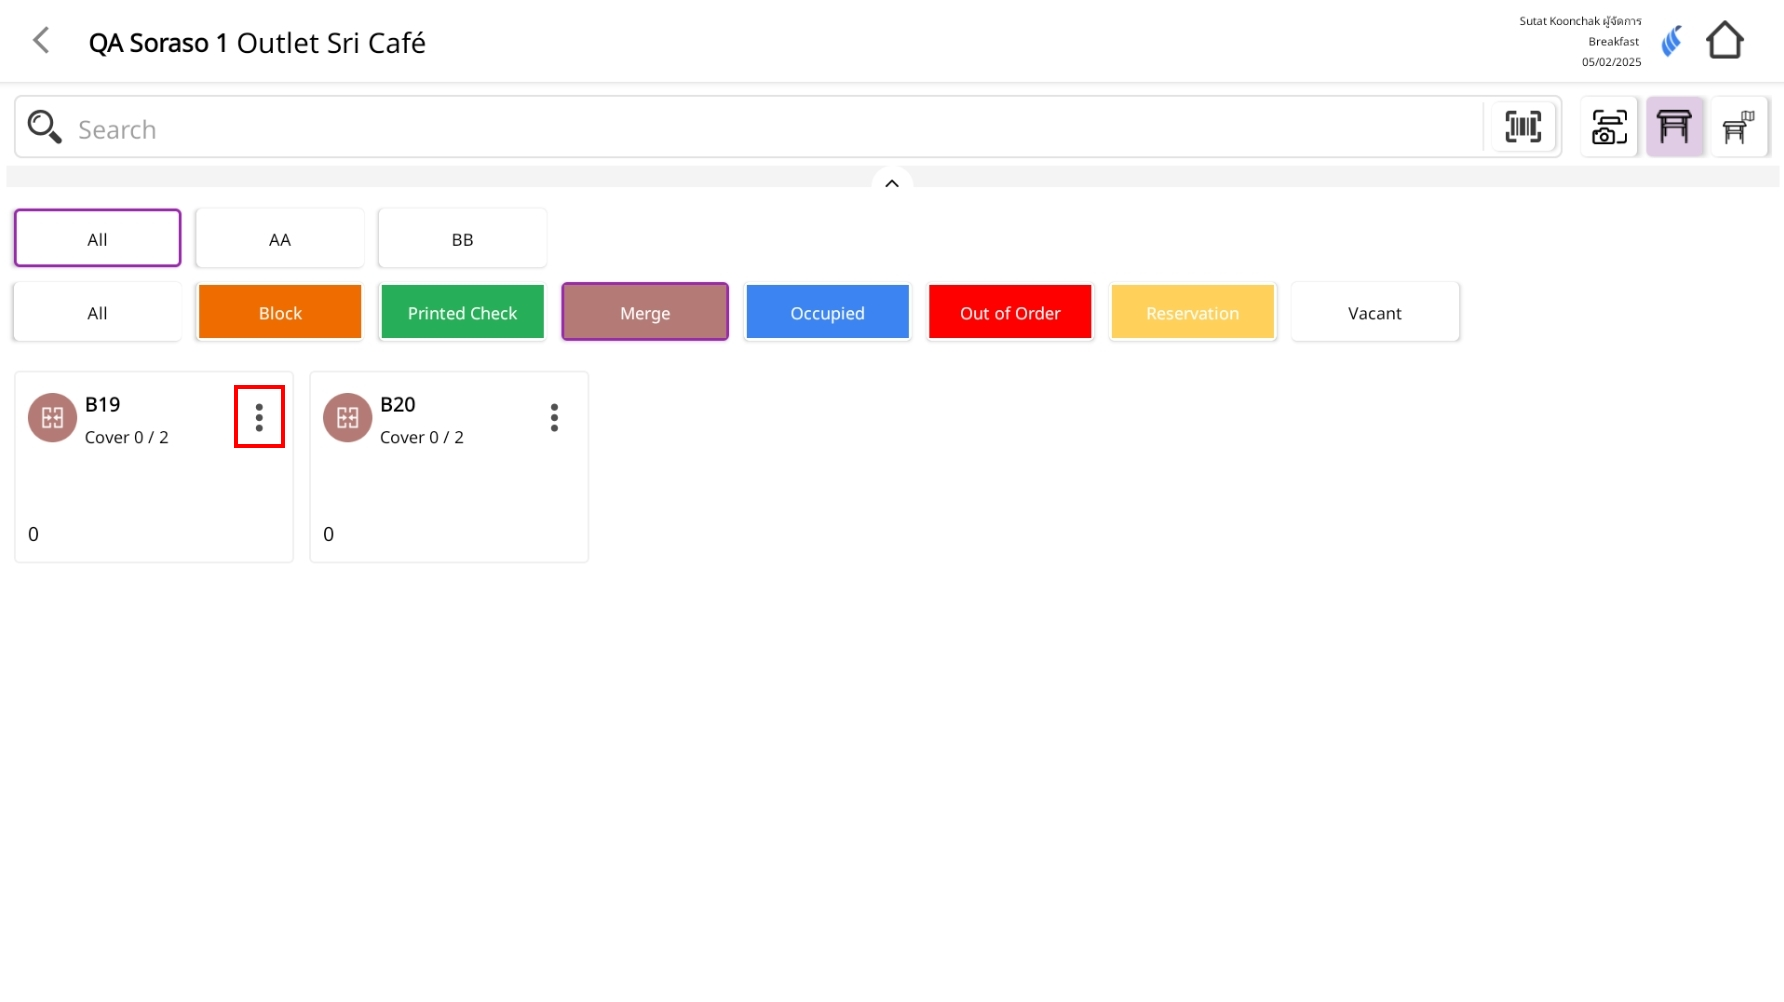The image size is (1784, 1002).
Task: Collapse the filter panel chevron
Action: point(891,183)
